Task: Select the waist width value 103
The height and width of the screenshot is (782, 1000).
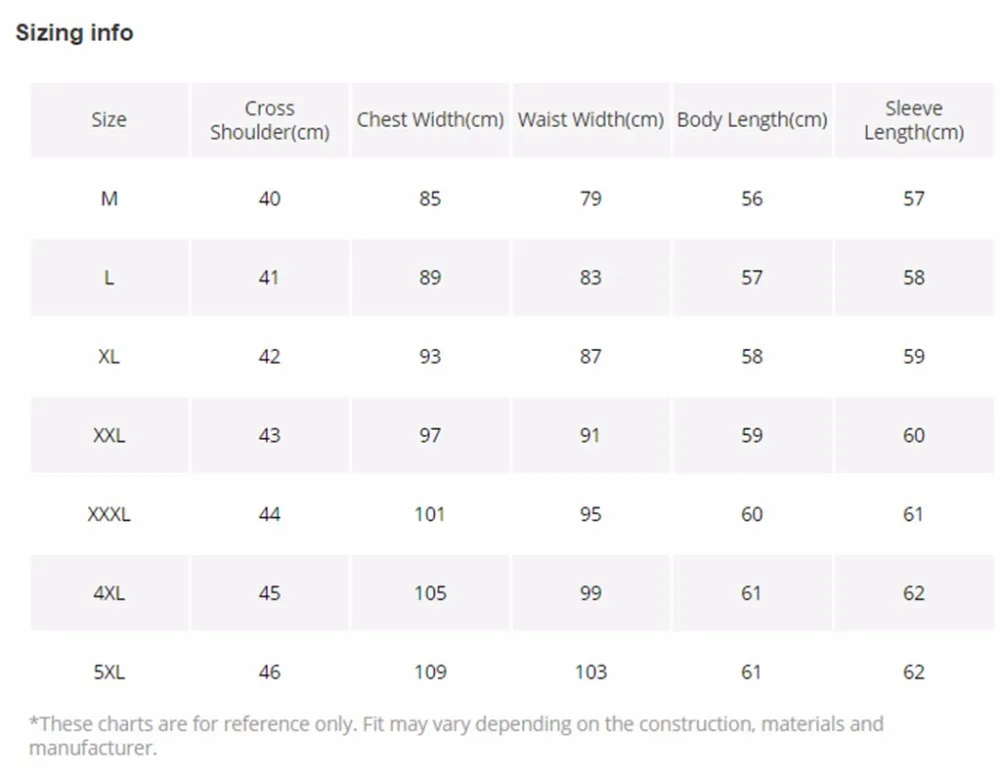Action: coord(591,673)
